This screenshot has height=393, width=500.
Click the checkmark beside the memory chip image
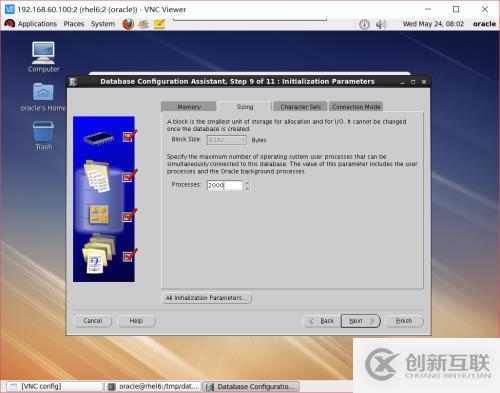tap(130, 136)
